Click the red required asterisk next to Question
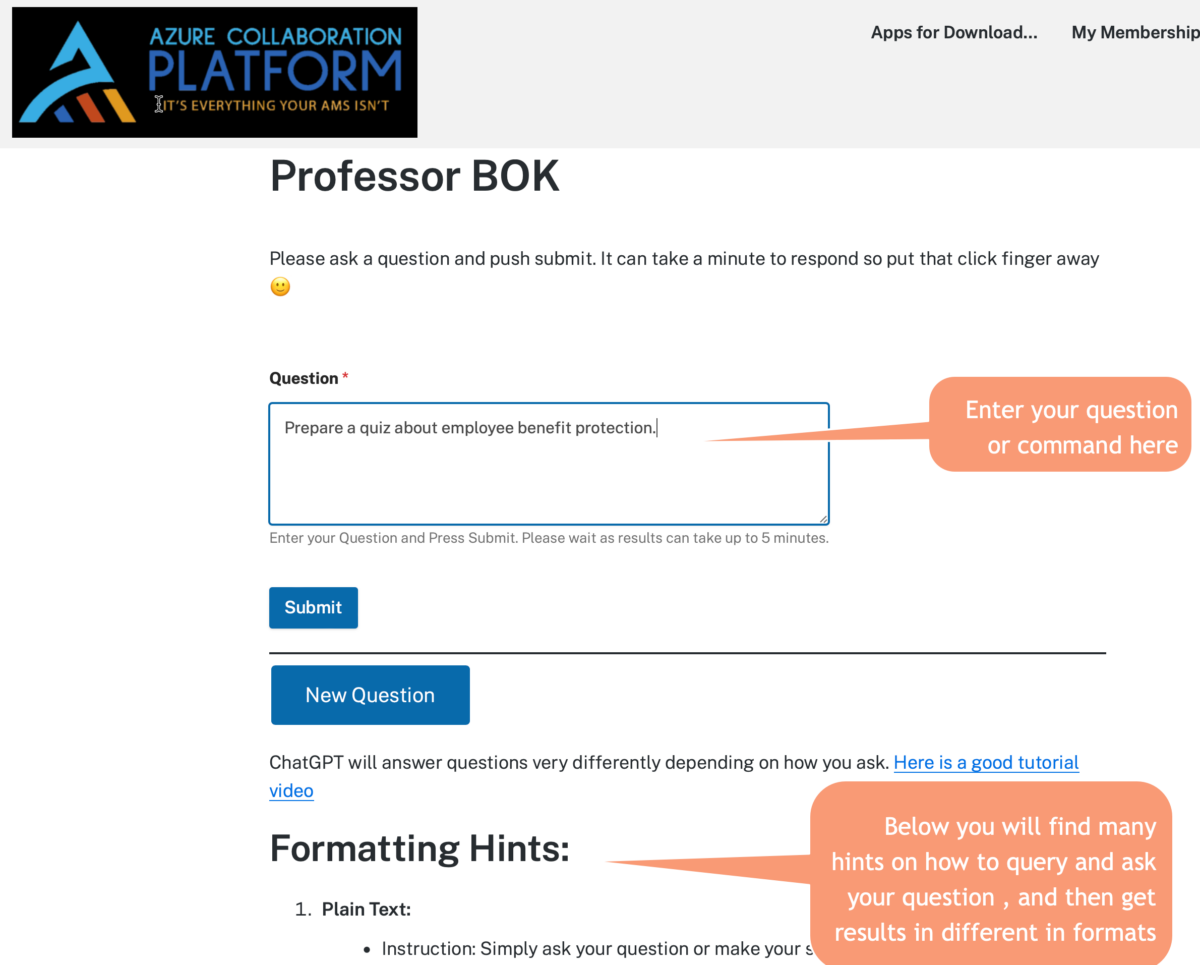This screenshot has width=1200, height=965. (345, 377)
